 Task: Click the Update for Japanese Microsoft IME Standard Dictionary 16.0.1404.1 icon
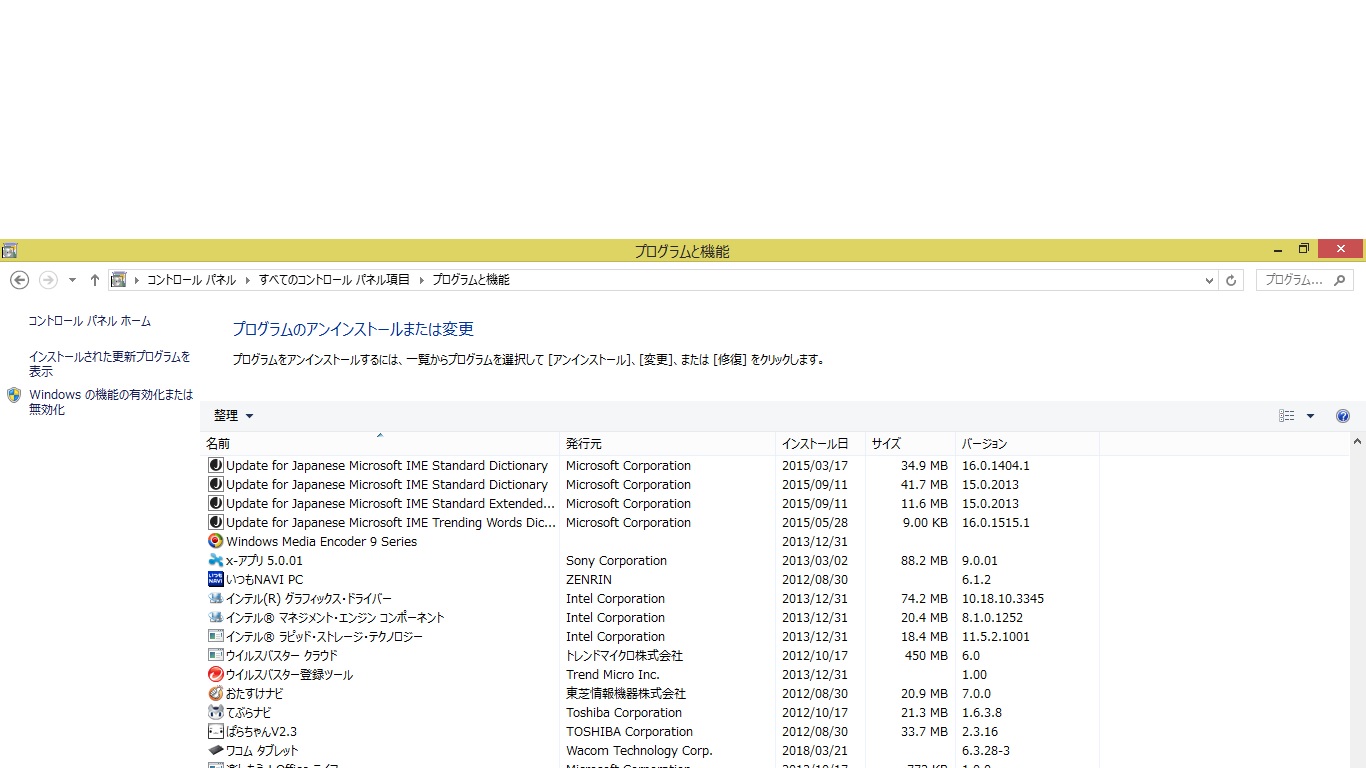(215, 465)
